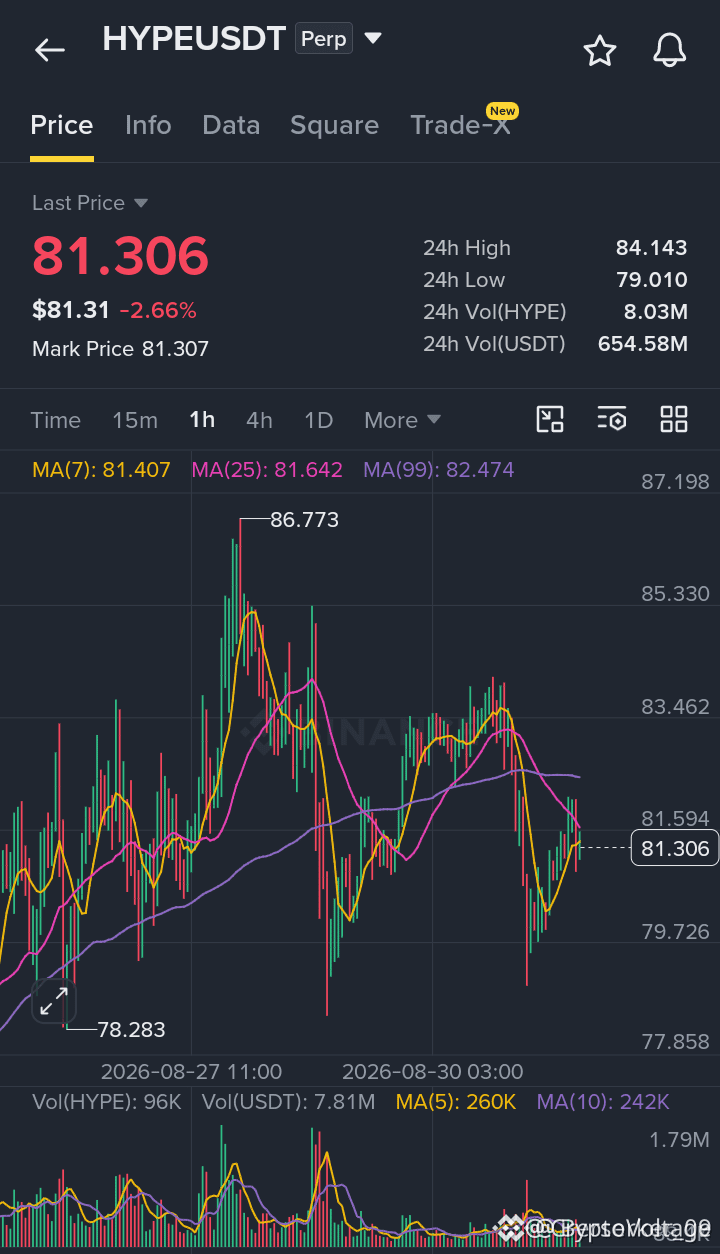
Task: Tap the volume MA(10): 242K label
Action: click(603, 1102)
